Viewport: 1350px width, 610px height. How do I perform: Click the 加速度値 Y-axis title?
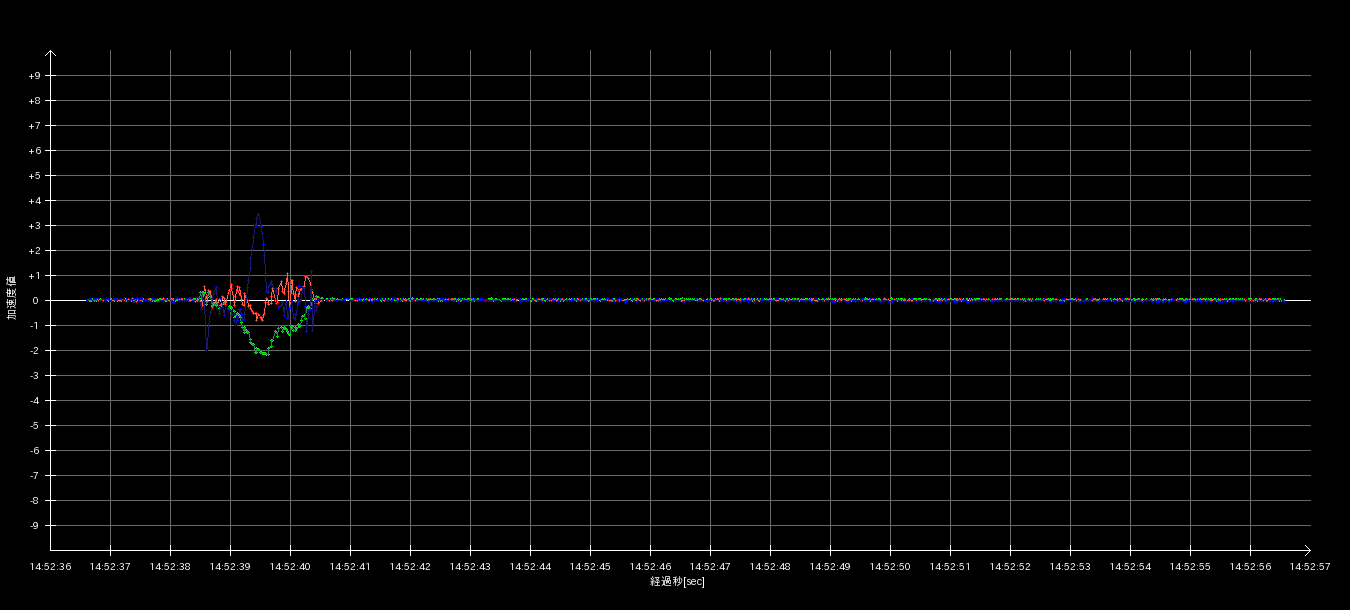(x=12, y=297)
